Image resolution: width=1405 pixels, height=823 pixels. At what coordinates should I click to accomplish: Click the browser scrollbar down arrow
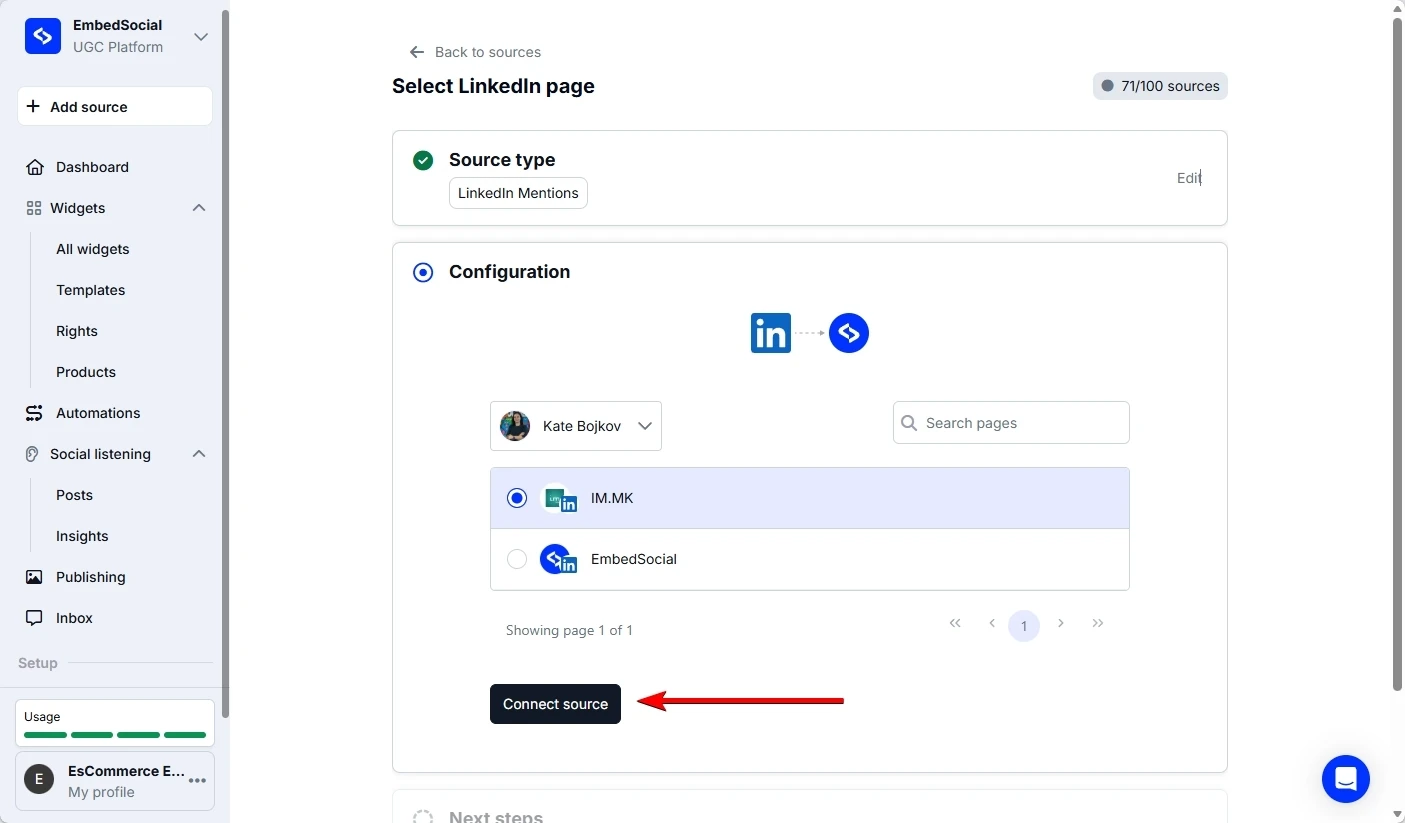[x=1397, y=815]
